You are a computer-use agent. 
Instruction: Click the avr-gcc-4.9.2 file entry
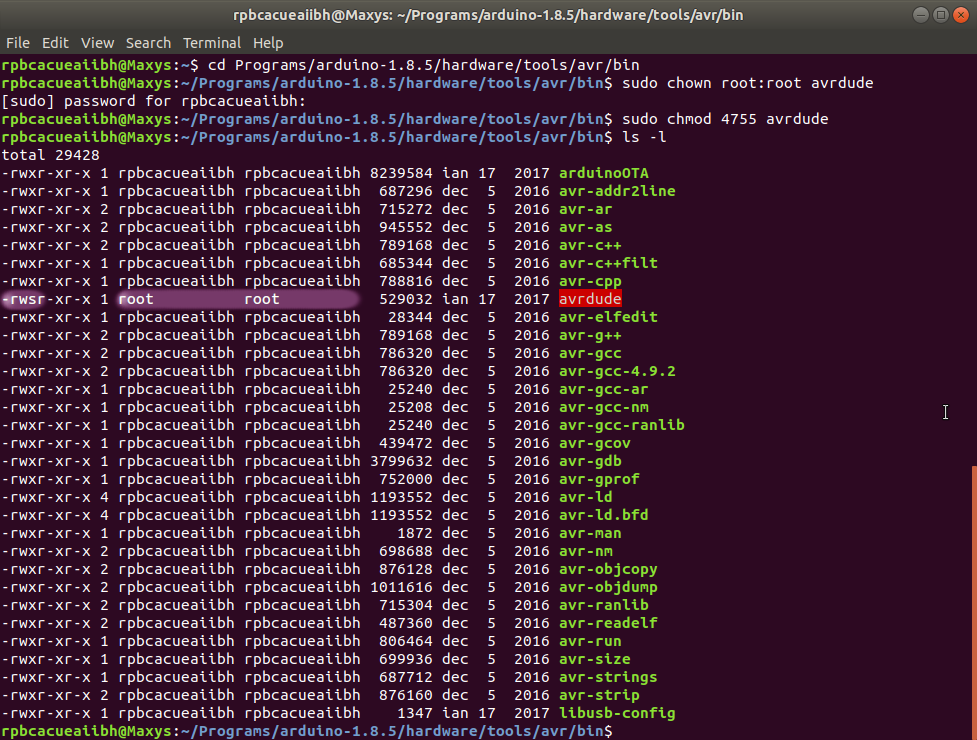[617, 371]
